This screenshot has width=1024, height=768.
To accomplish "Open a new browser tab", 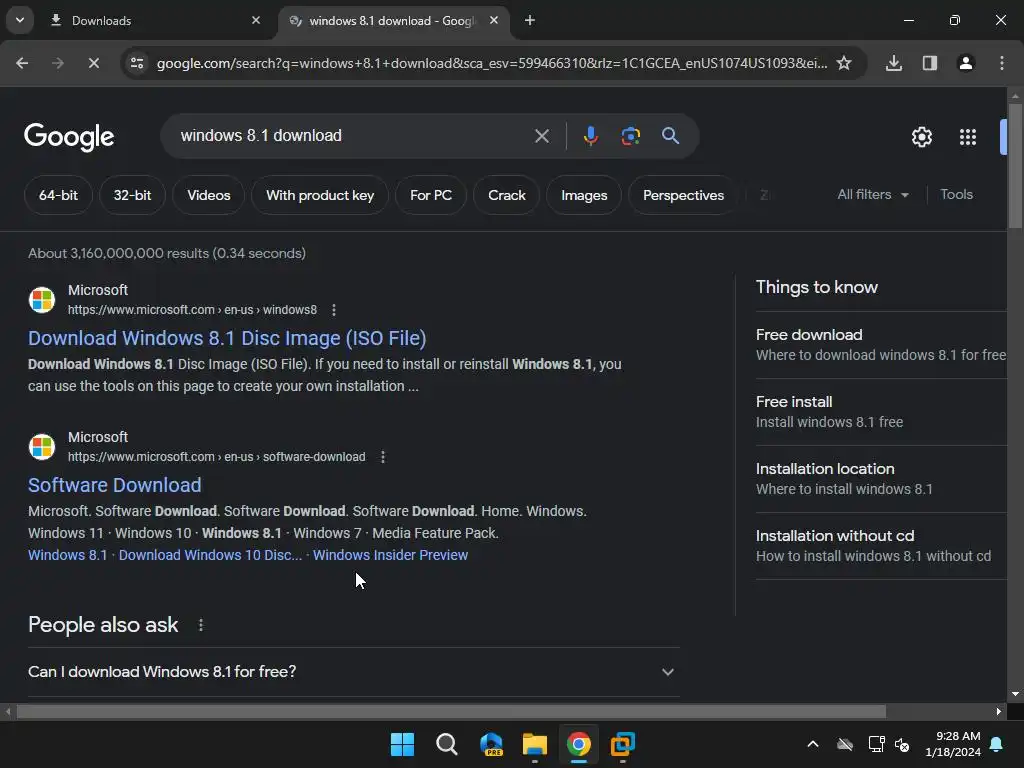I will pos(530,20).
